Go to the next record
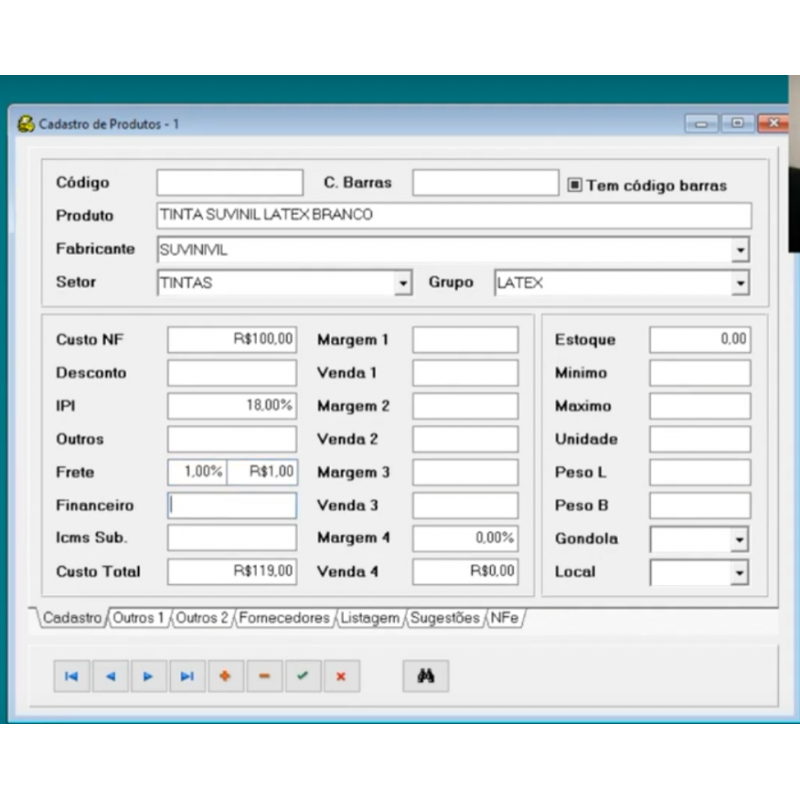 pos(148,676)
